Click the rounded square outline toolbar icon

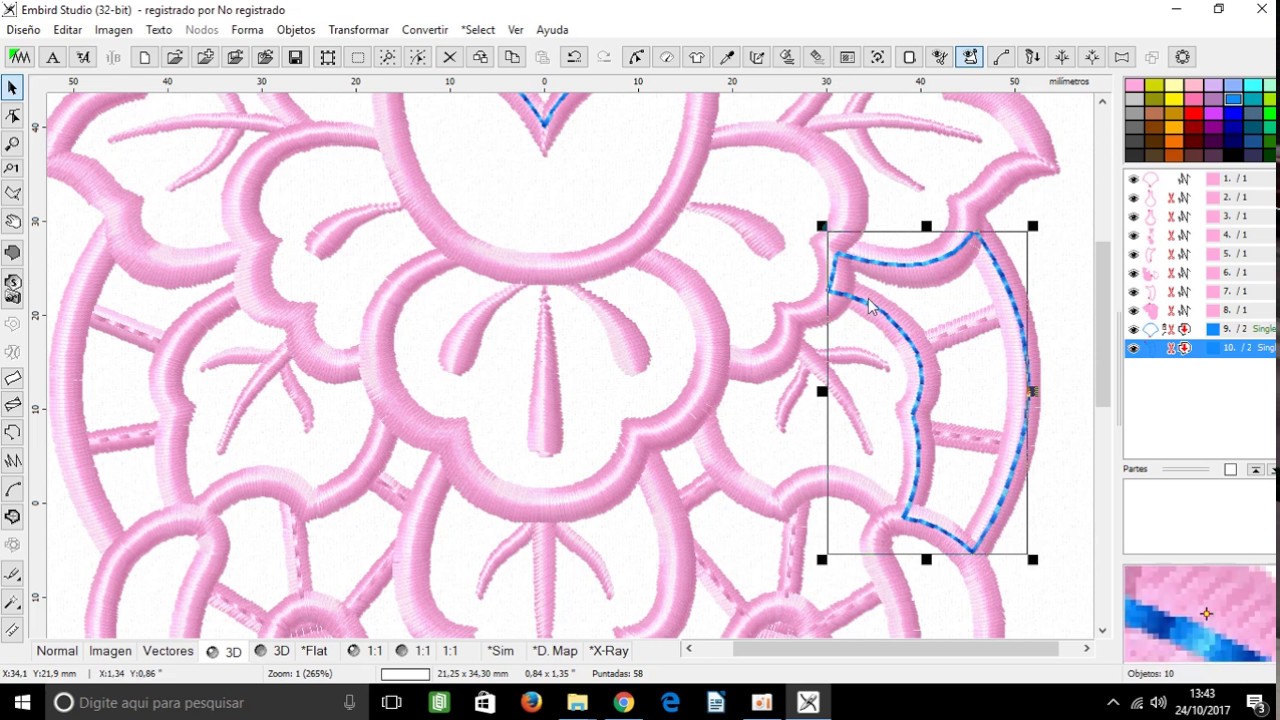pos(909,57)
